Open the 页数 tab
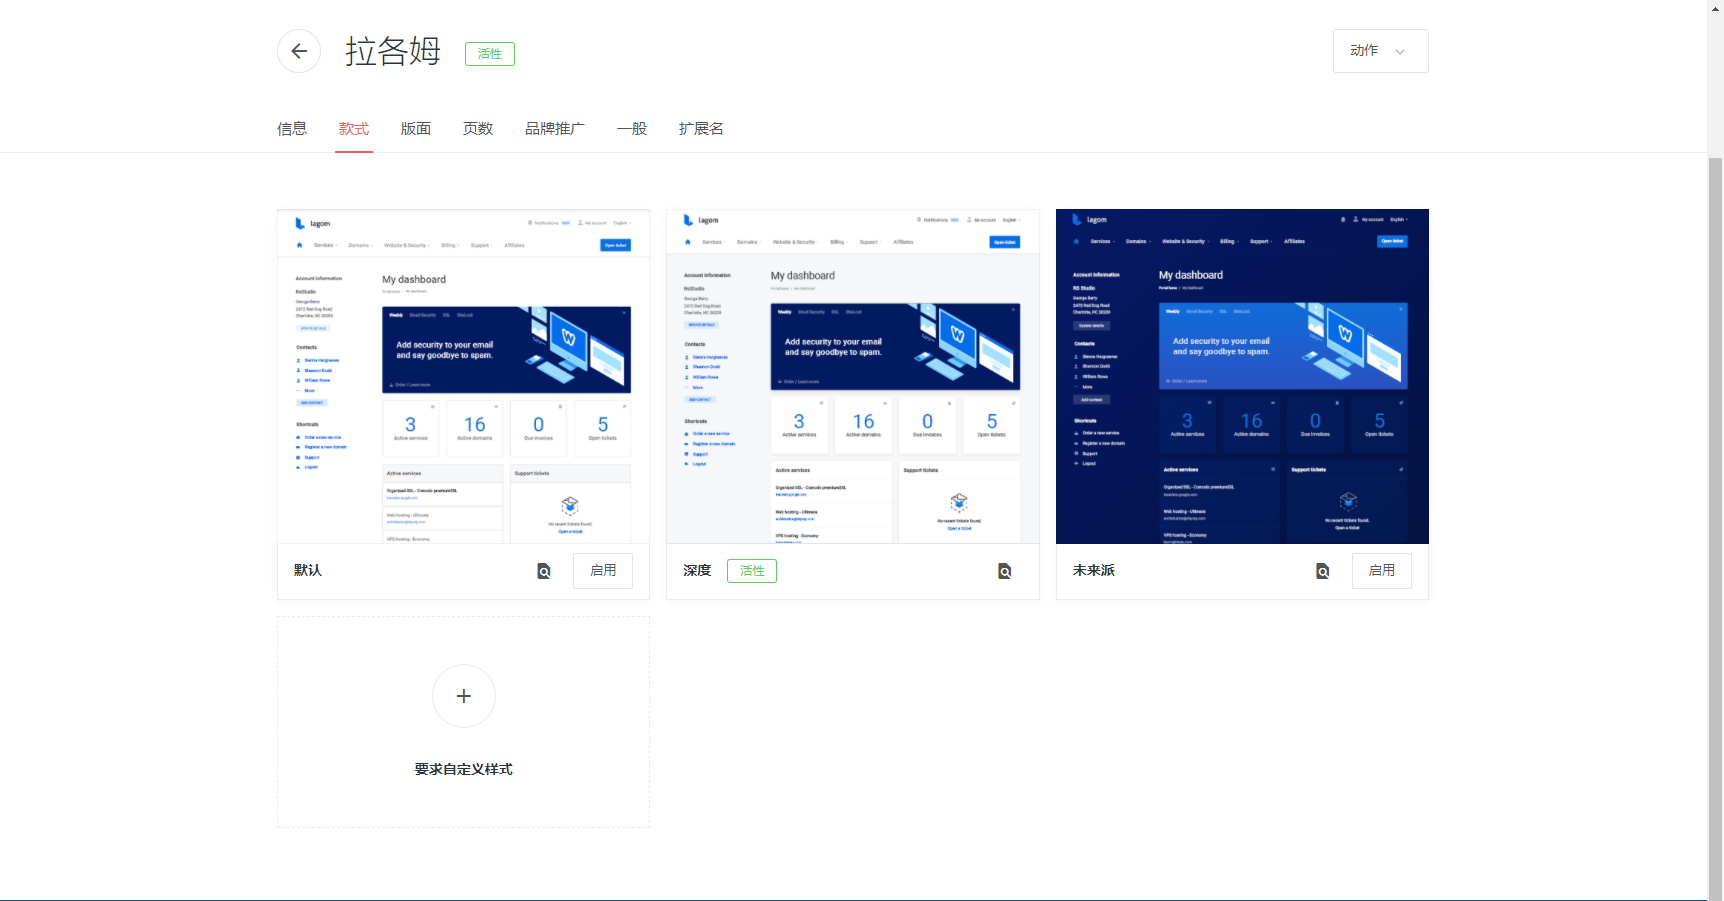 [x=477, y=128]
